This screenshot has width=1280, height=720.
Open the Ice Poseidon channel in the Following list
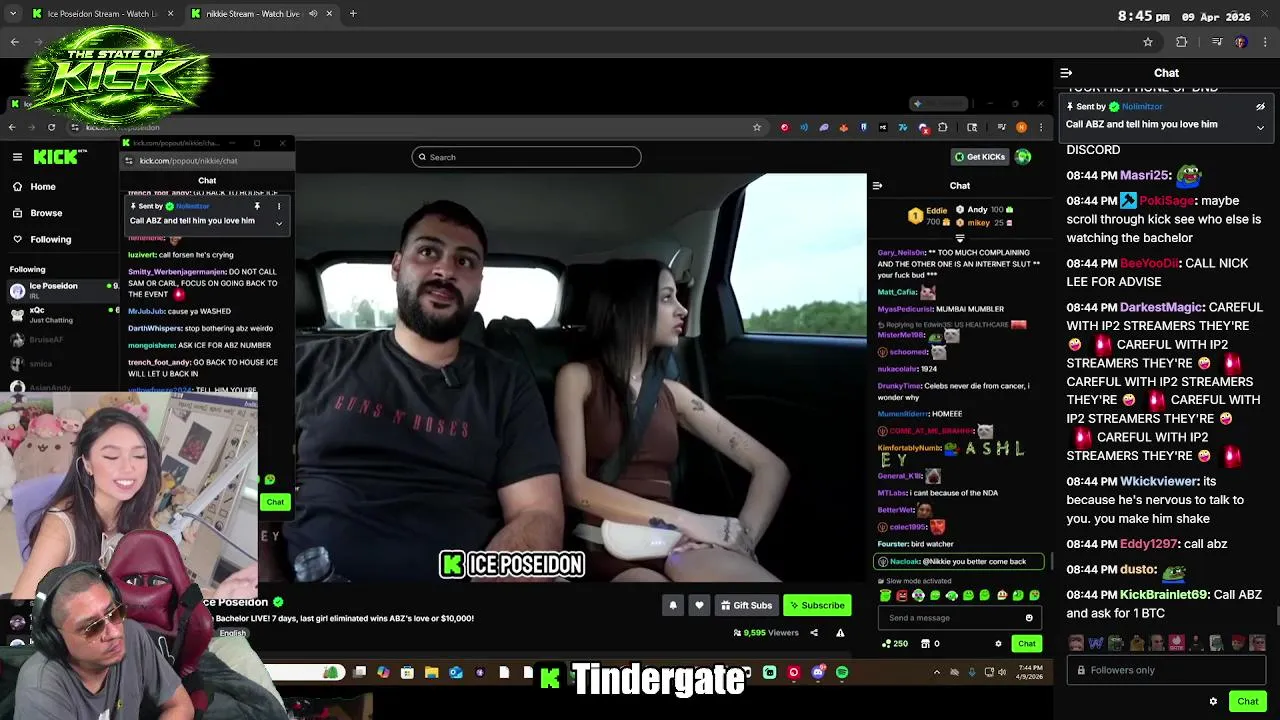click(60, 290)
